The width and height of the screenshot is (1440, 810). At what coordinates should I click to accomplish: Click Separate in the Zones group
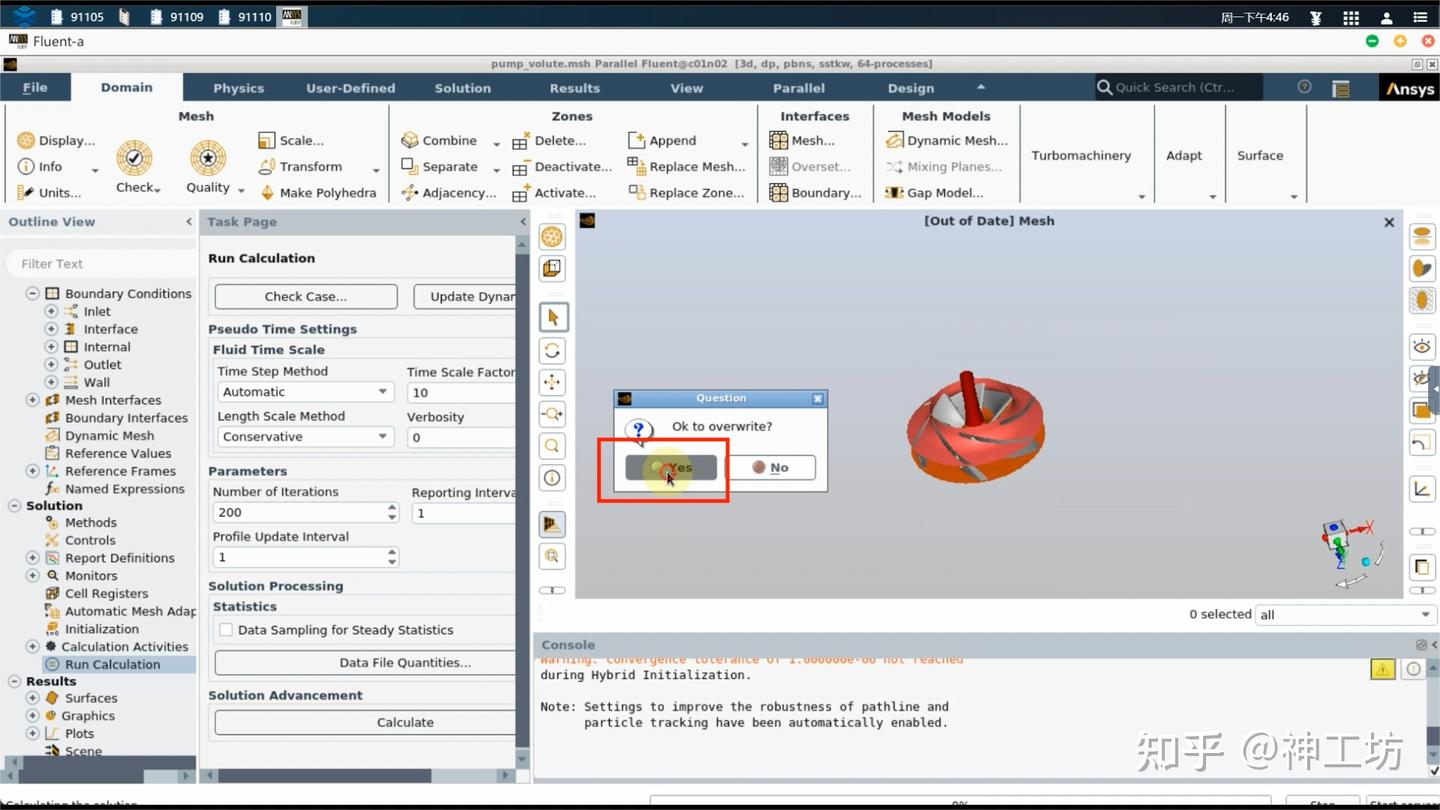coord(439,167)
